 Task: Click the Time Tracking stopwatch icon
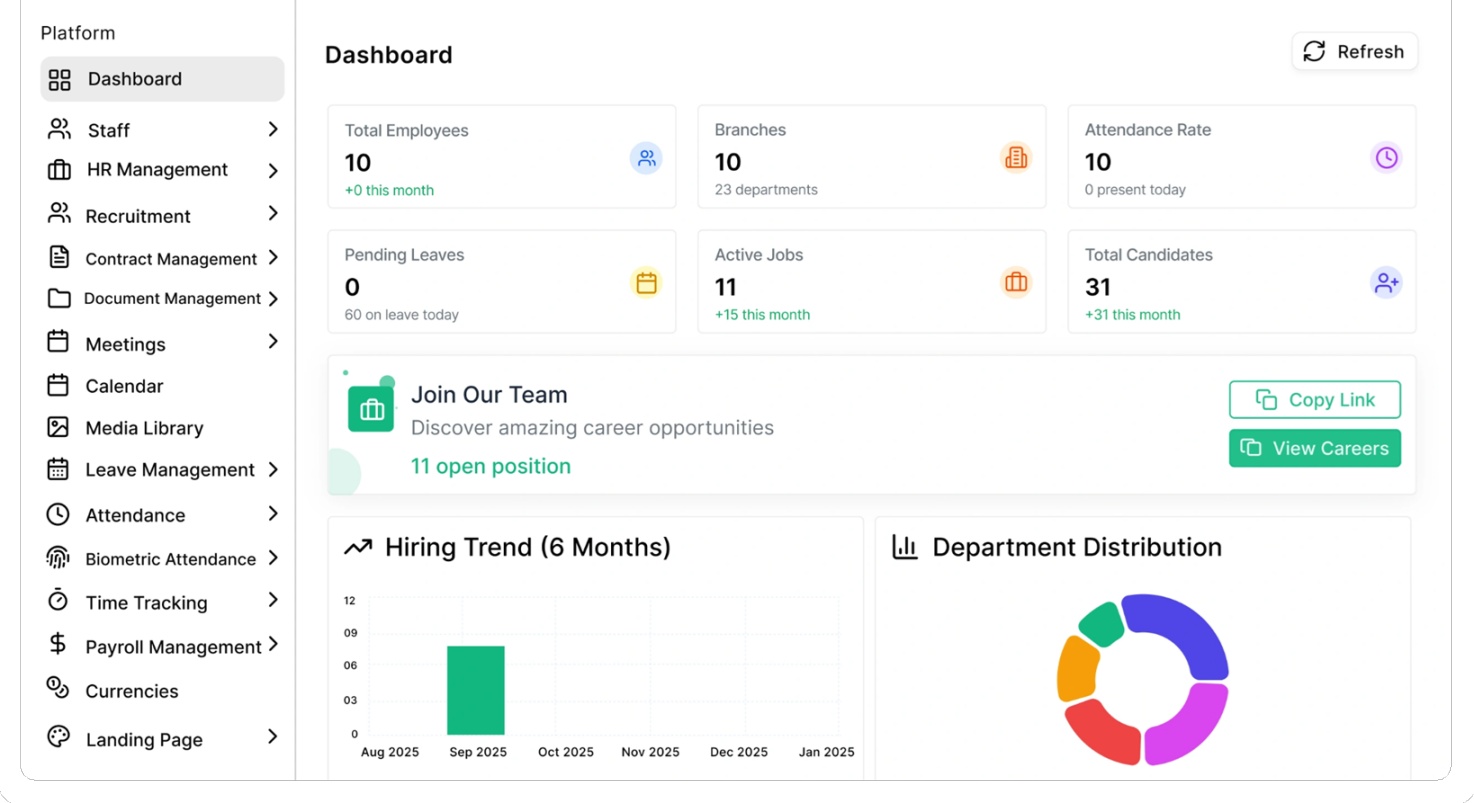[x=58, y=601]
